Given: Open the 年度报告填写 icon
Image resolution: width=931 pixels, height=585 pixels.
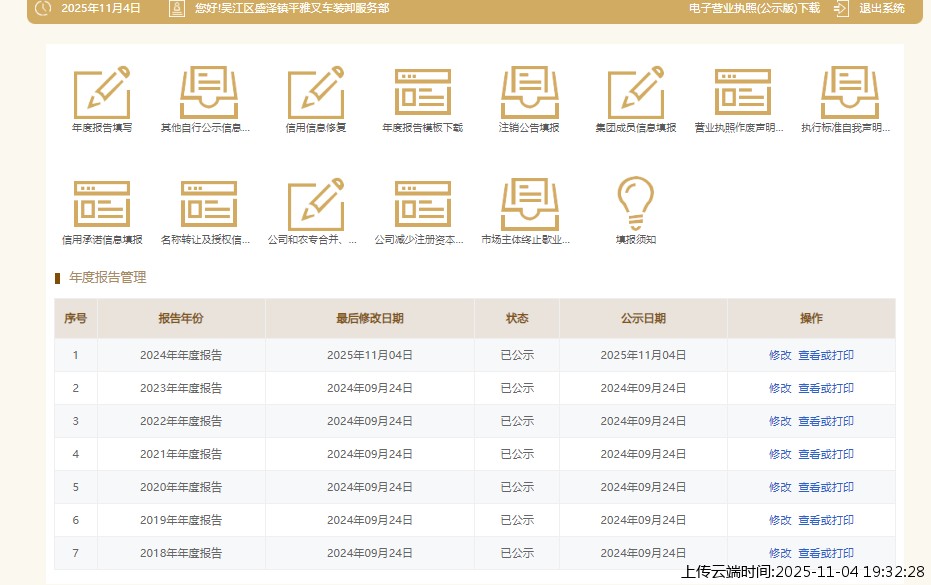Looking at the screenshot, I should click(x=102, y=93).
